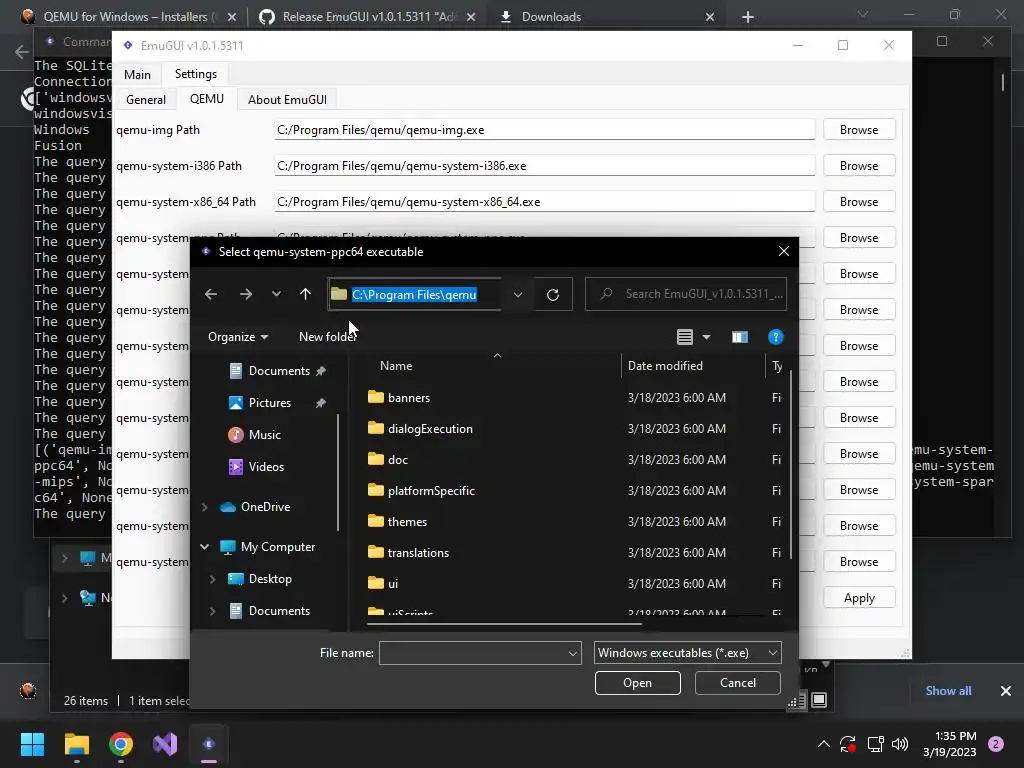
Task: Click the File name input box
Action: click(x=473, y=653)
